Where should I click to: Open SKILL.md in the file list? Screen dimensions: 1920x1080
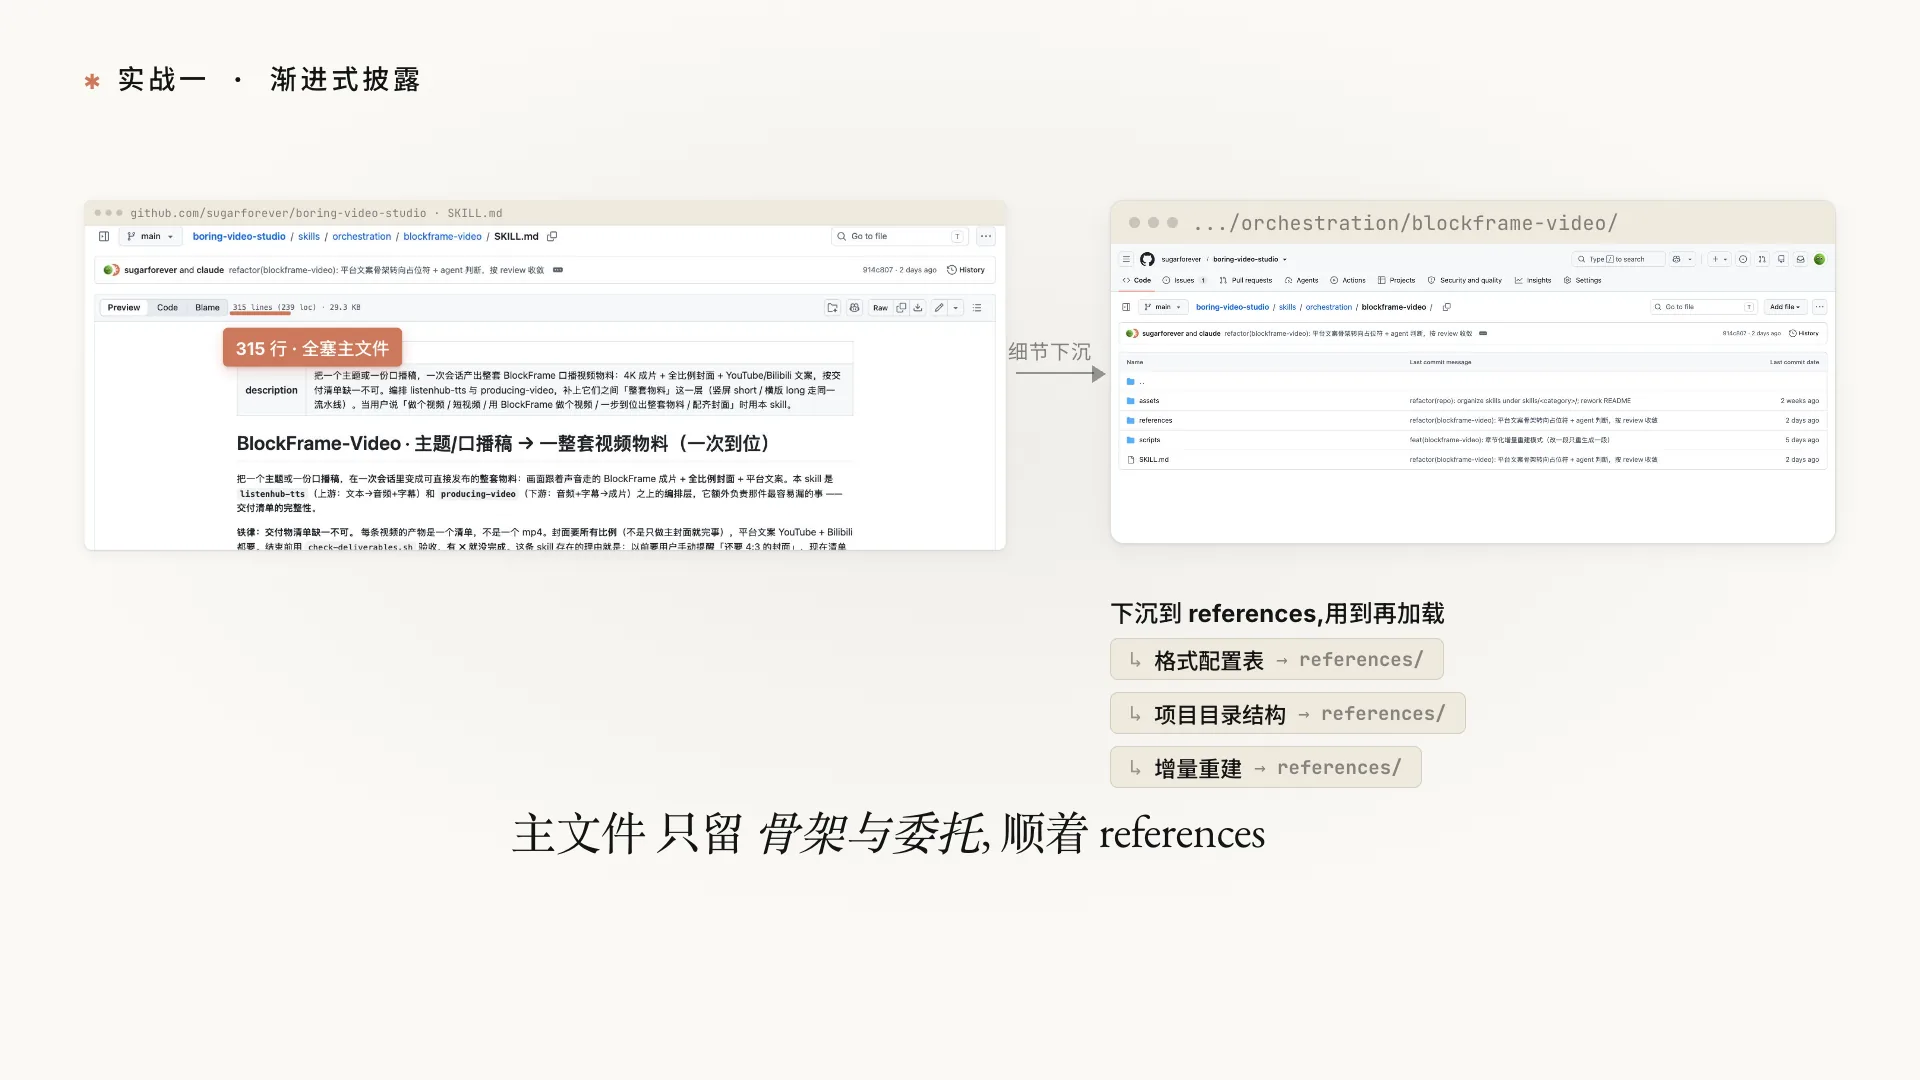[1153, 460]
